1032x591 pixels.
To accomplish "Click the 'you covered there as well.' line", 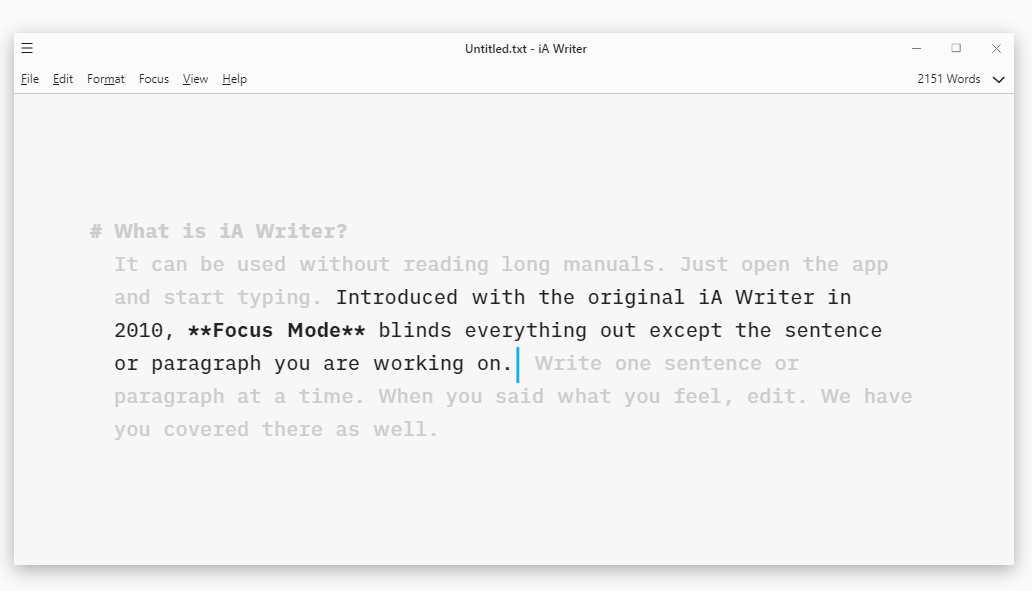I will coord(276,430).
